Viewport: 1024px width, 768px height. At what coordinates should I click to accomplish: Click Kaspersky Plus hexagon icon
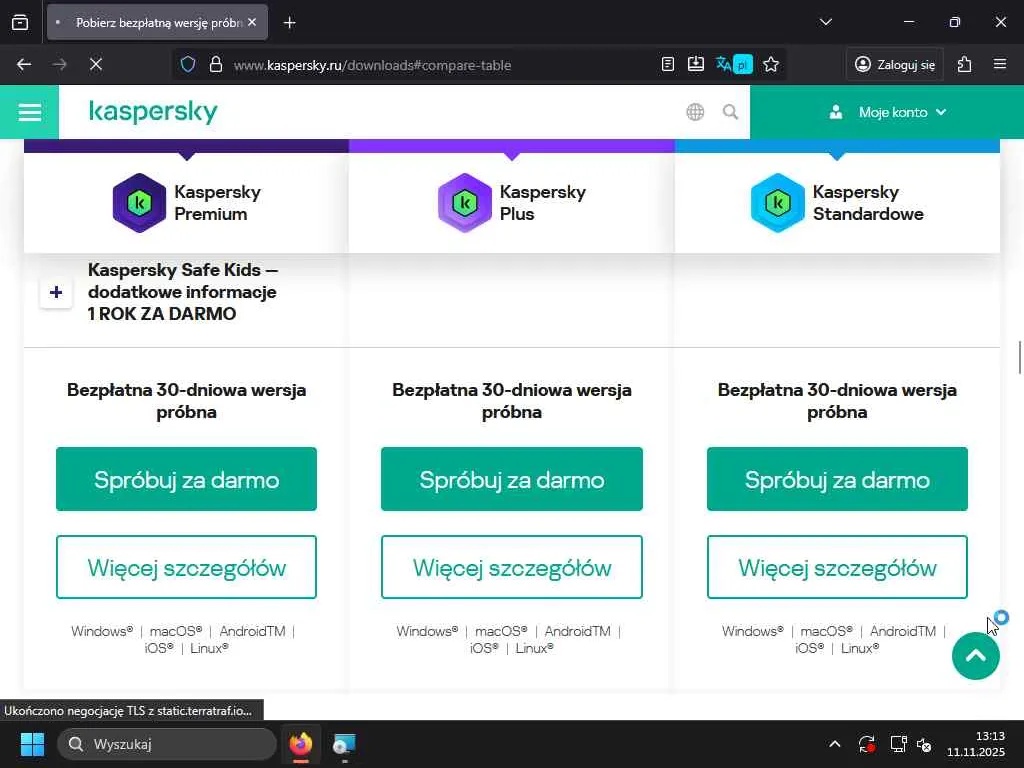[x=464, y=202]
